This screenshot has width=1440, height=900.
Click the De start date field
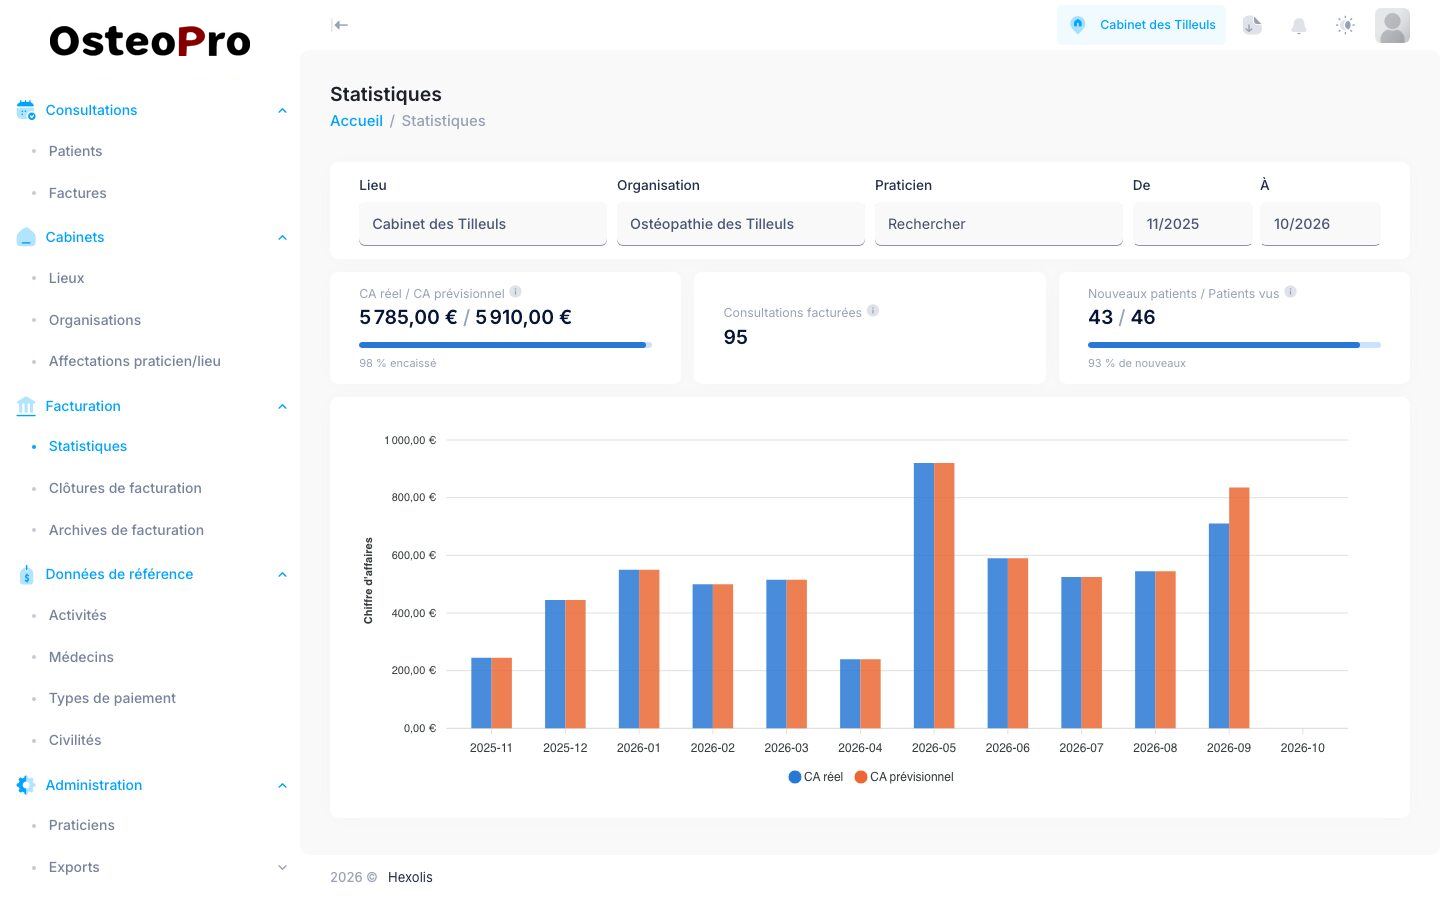(x=1192, y=224)
